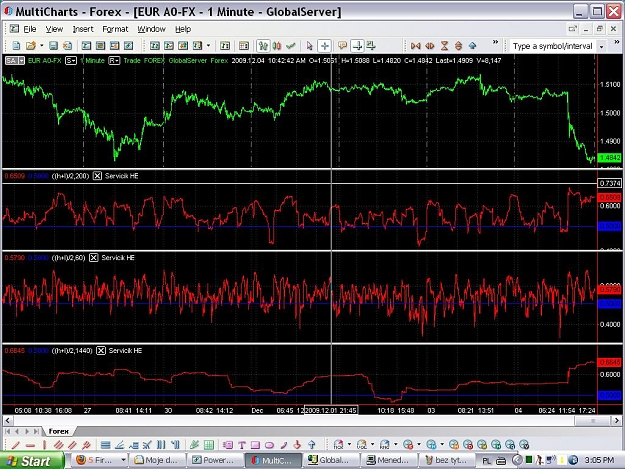Screen dimensions: 625x469
Task: Click the Save disk icon
Action: click(x=53, y=46)
